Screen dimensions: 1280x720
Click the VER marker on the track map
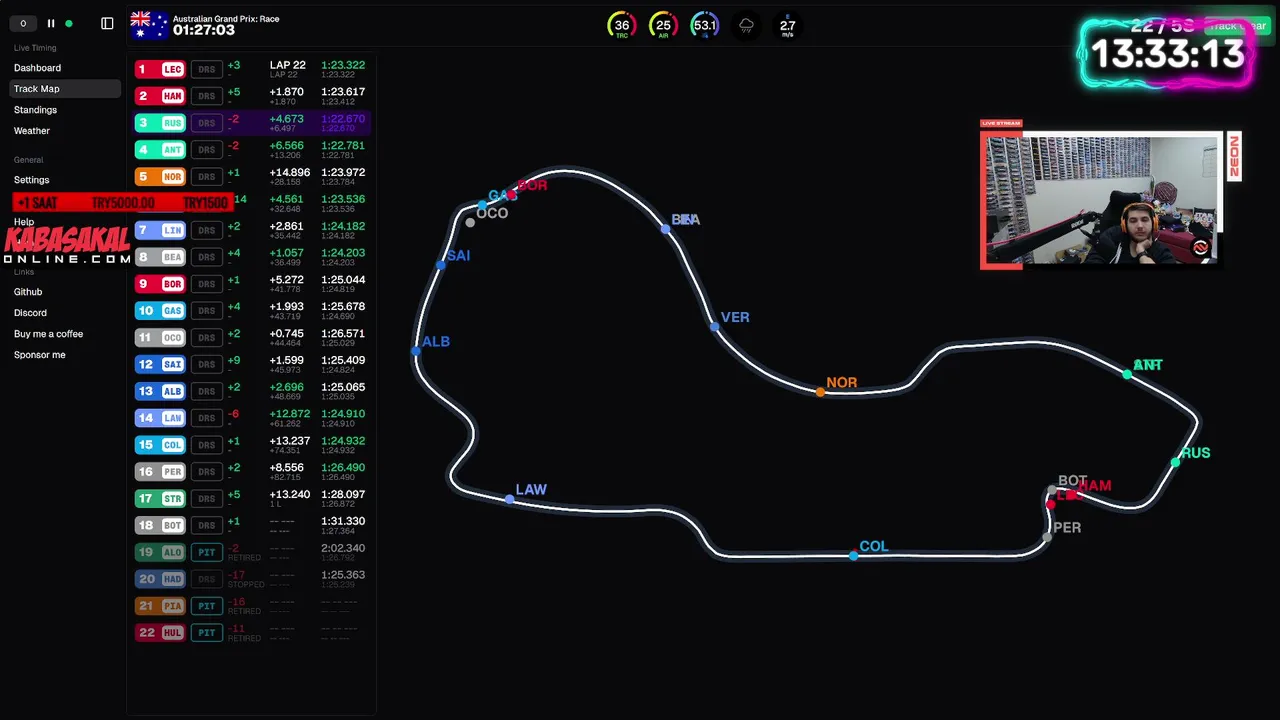tap(715, 326)
